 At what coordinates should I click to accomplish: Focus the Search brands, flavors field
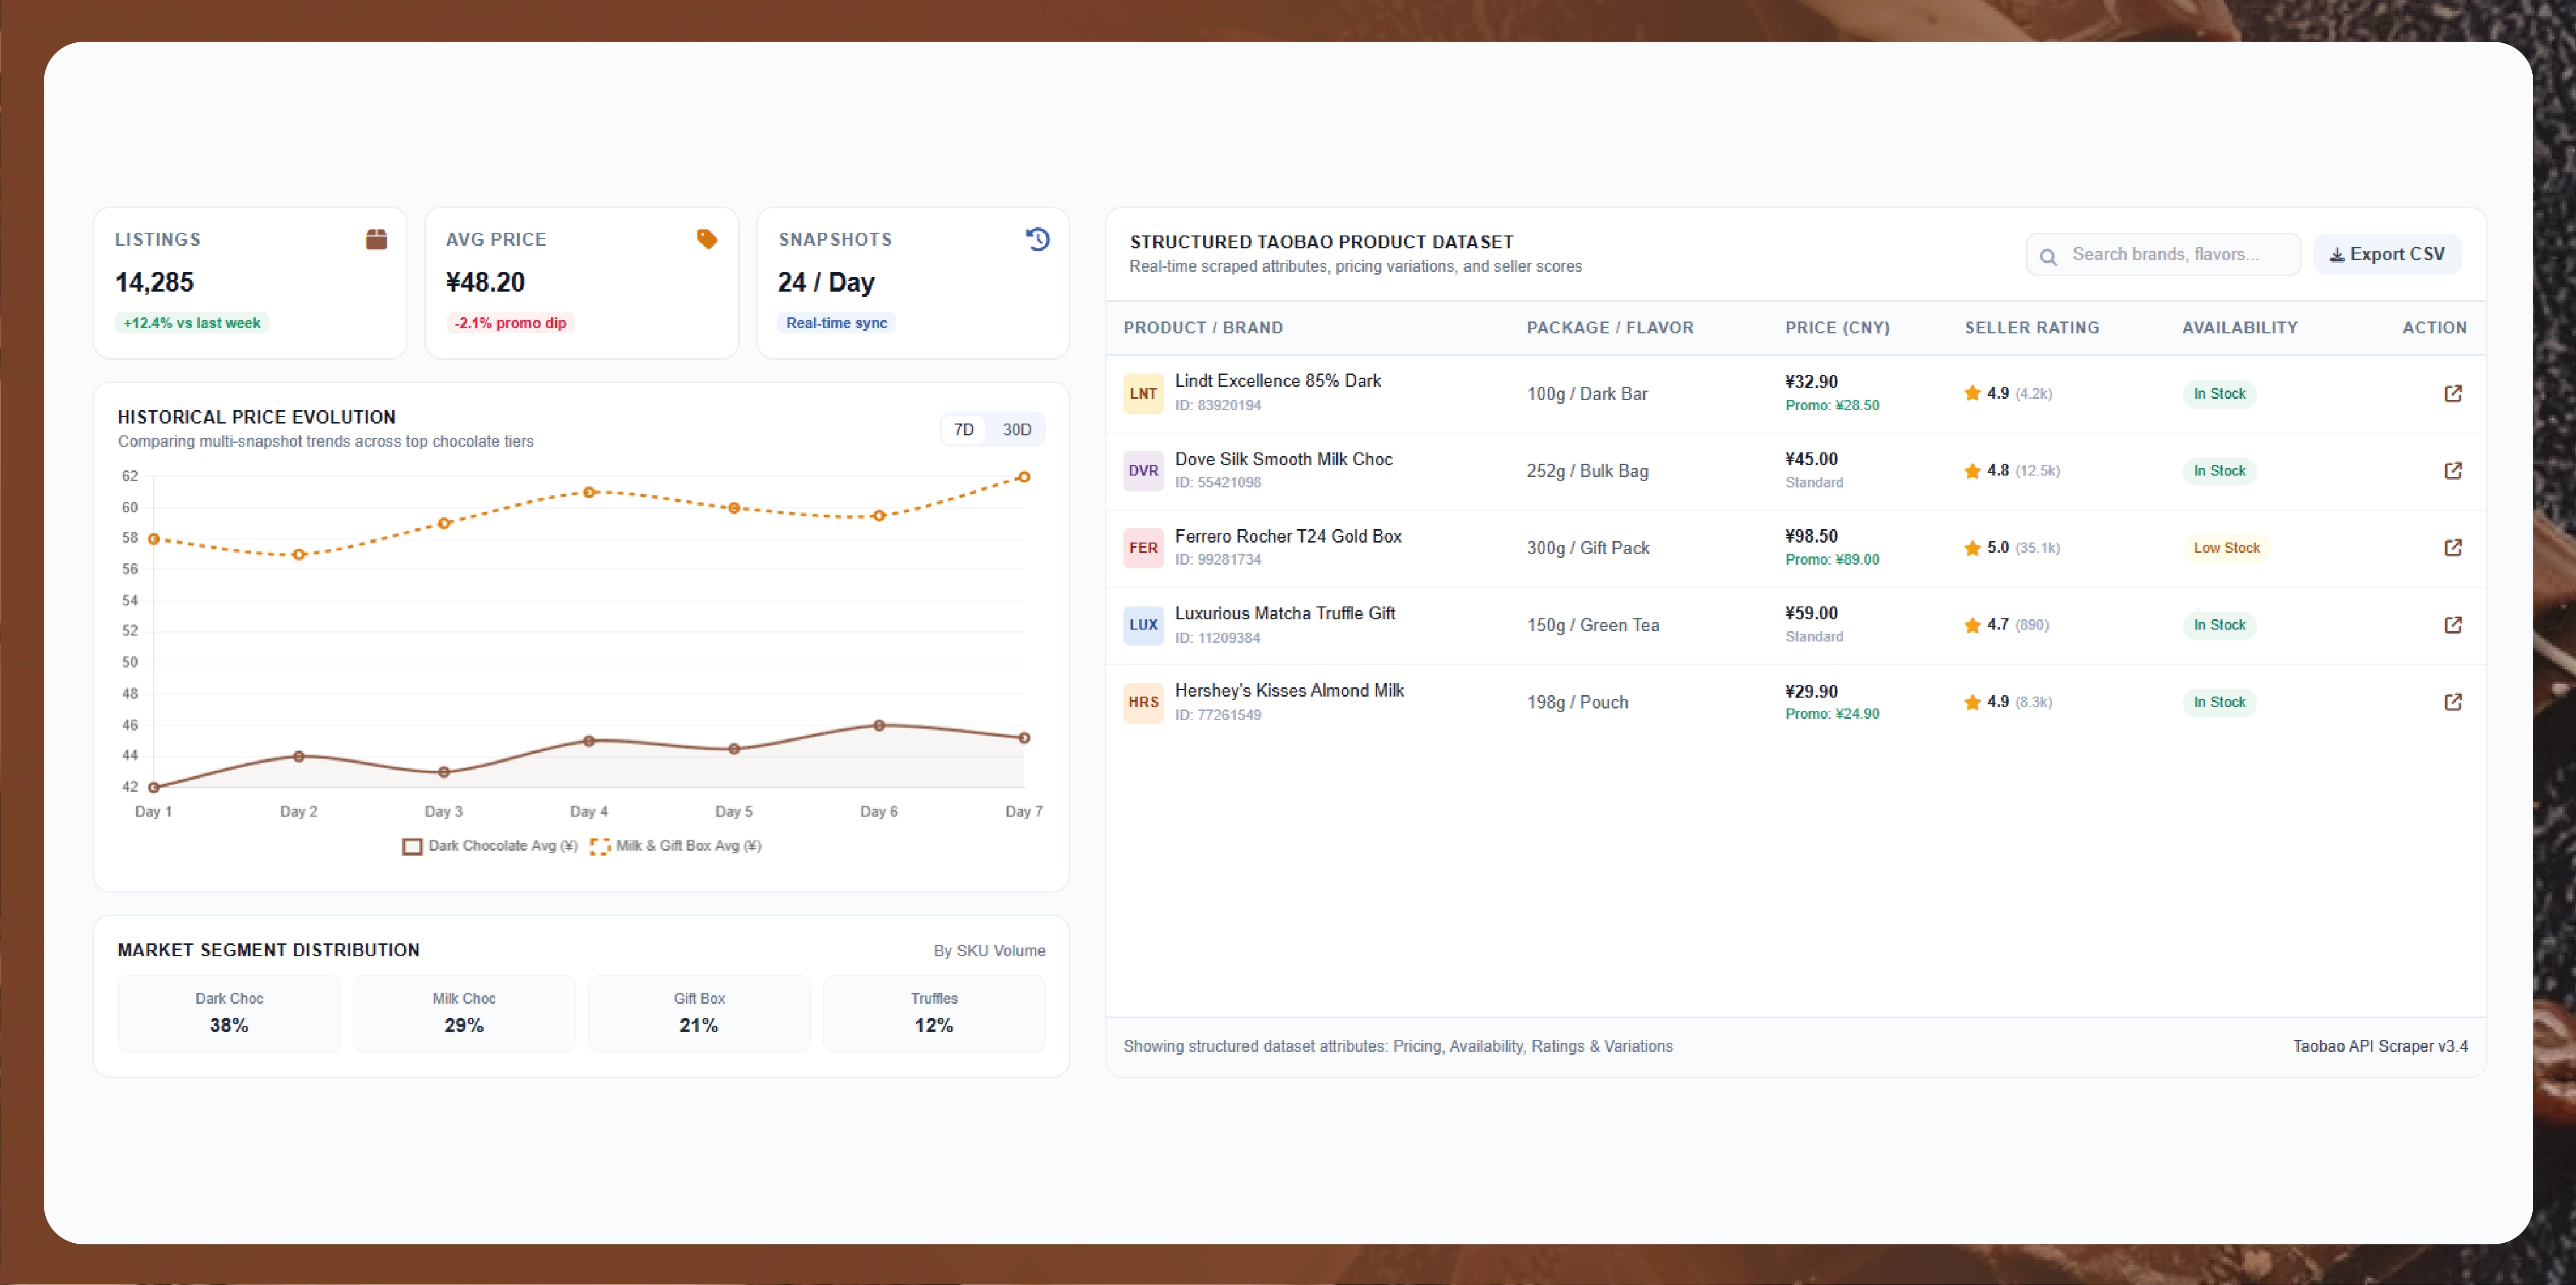pos(2163,254)
